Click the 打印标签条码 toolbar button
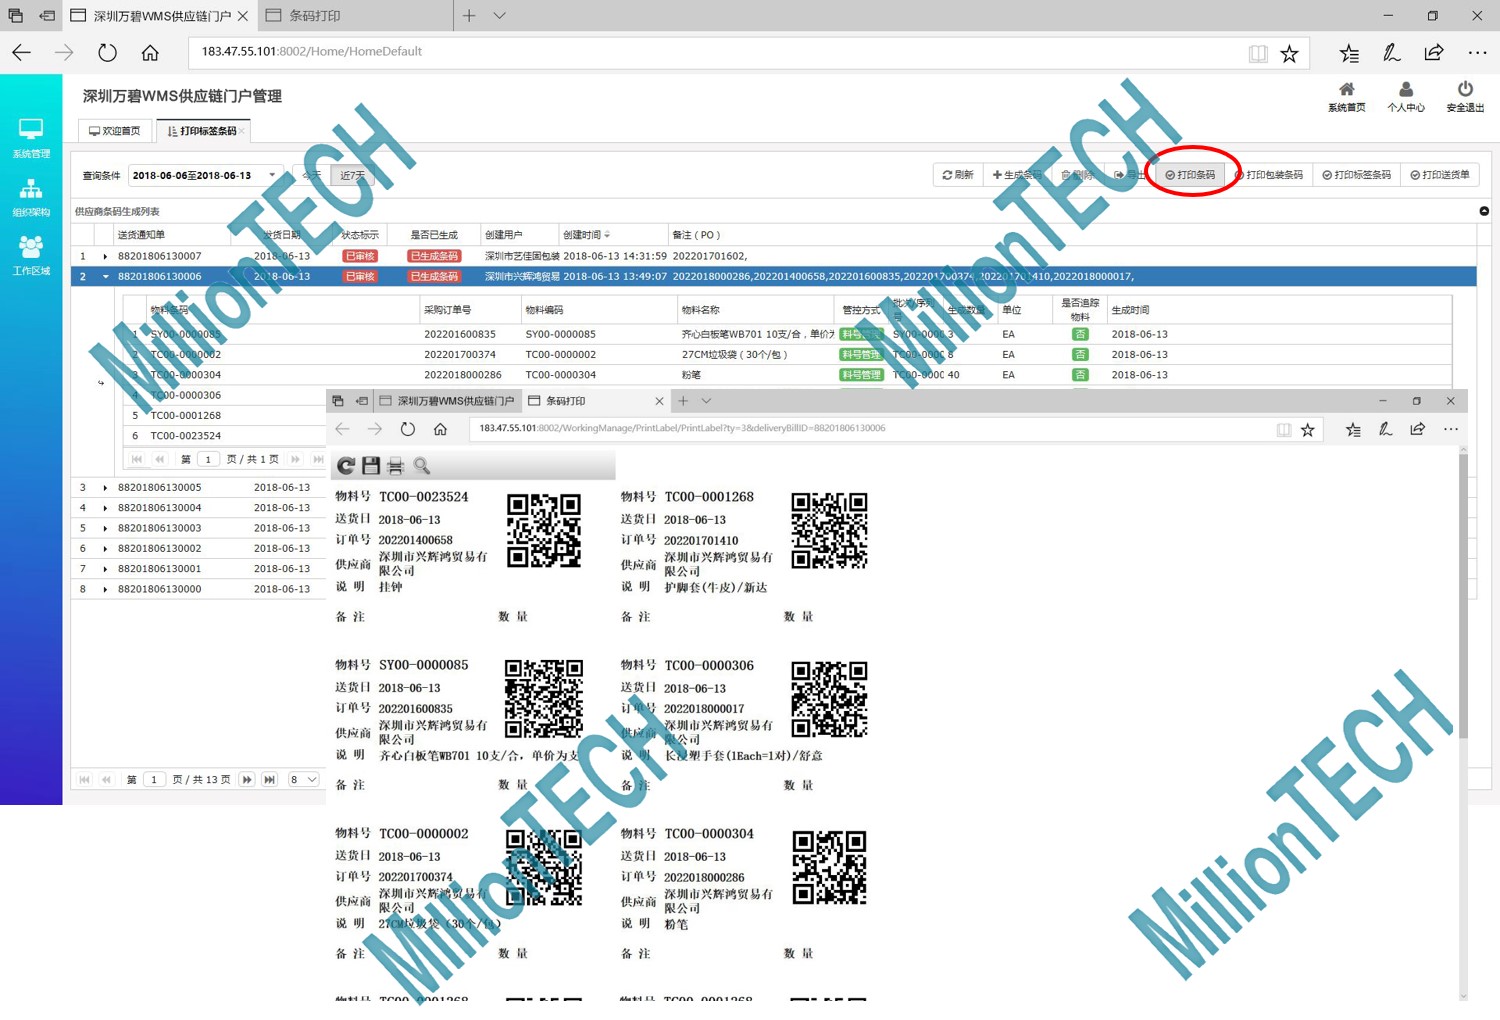Viewport: 1500px width, 1020px height. tap(1356, 175)
